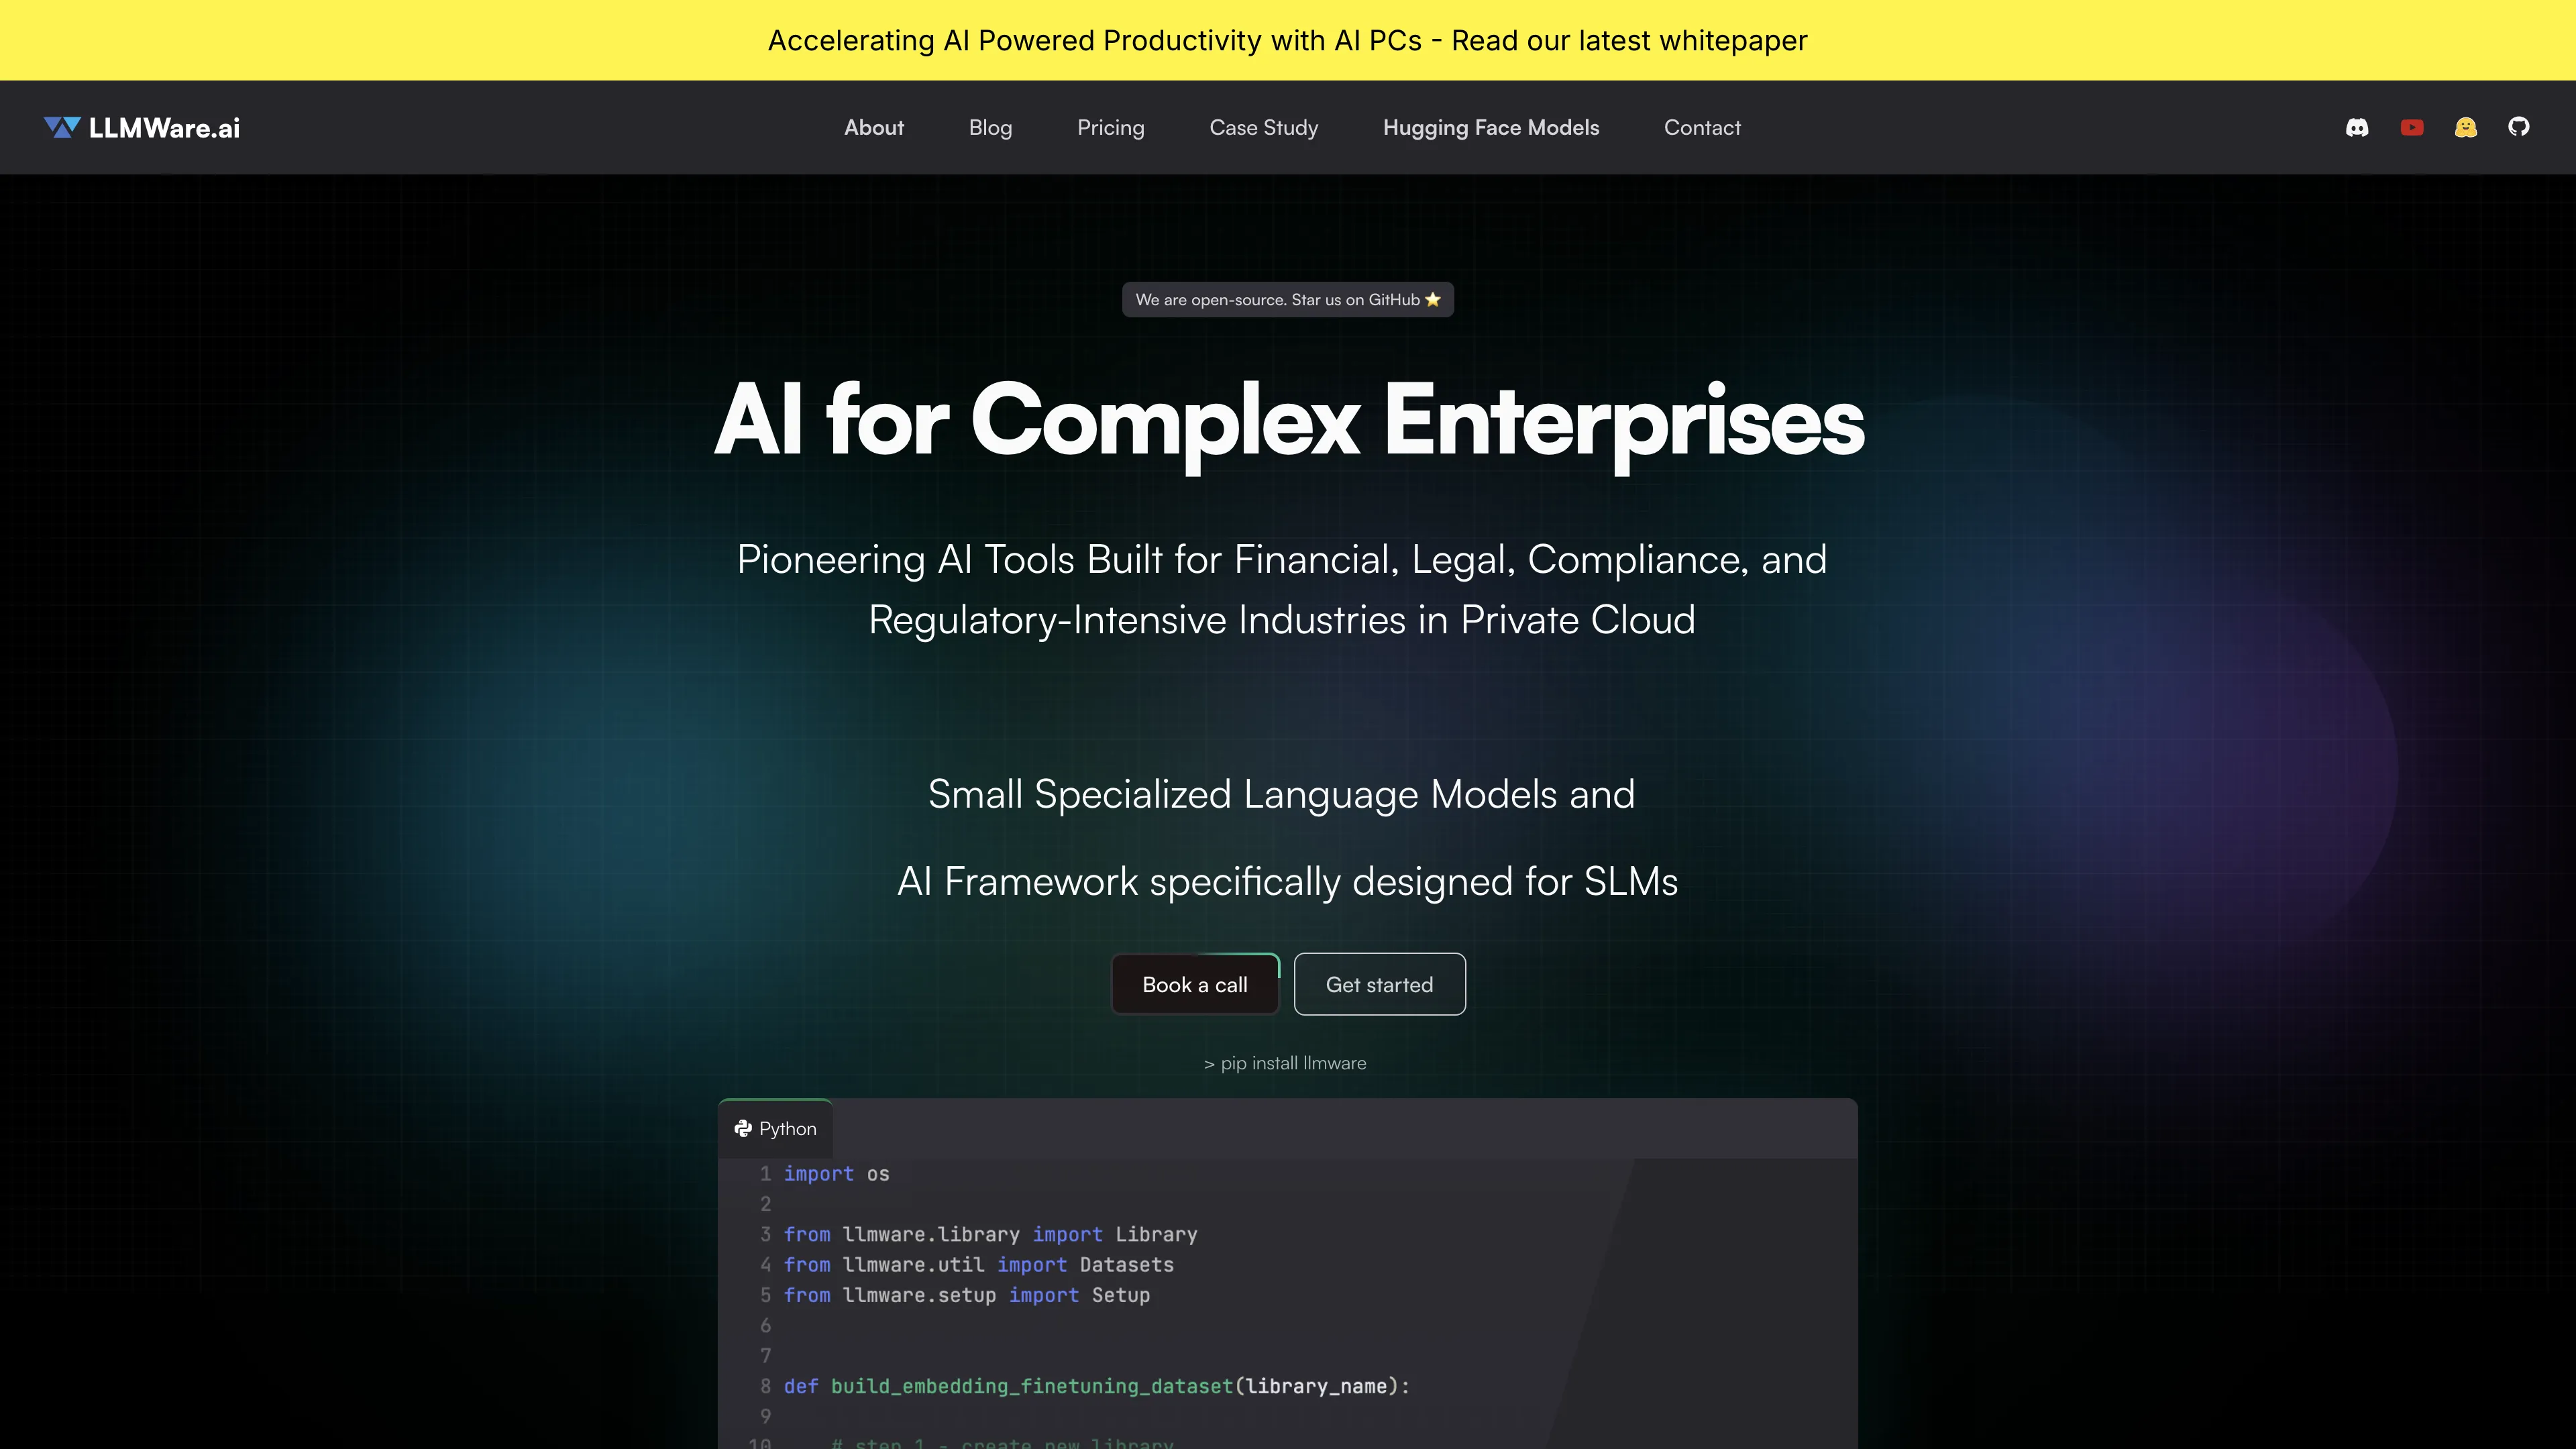Click the Star us on GitHub badge
Screen dimensions: 2576x1449
[x=1288, y=299]
